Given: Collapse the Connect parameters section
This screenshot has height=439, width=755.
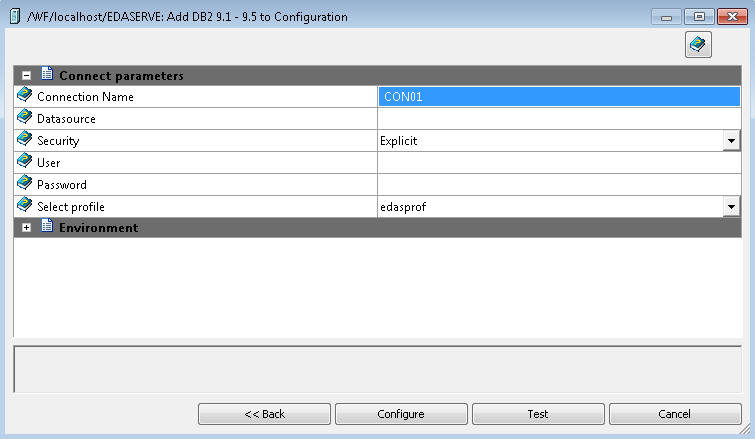Looking at the screenshot, I should click(26, 76).
